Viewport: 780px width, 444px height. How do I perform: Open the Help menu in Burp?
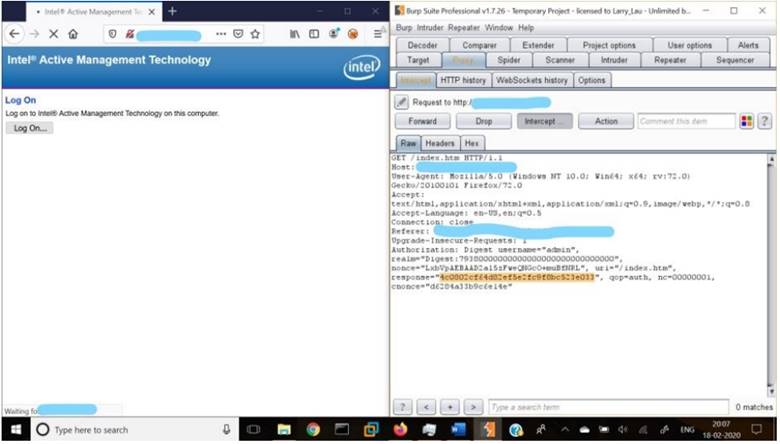pyautogui.click(x=526, y=28)
